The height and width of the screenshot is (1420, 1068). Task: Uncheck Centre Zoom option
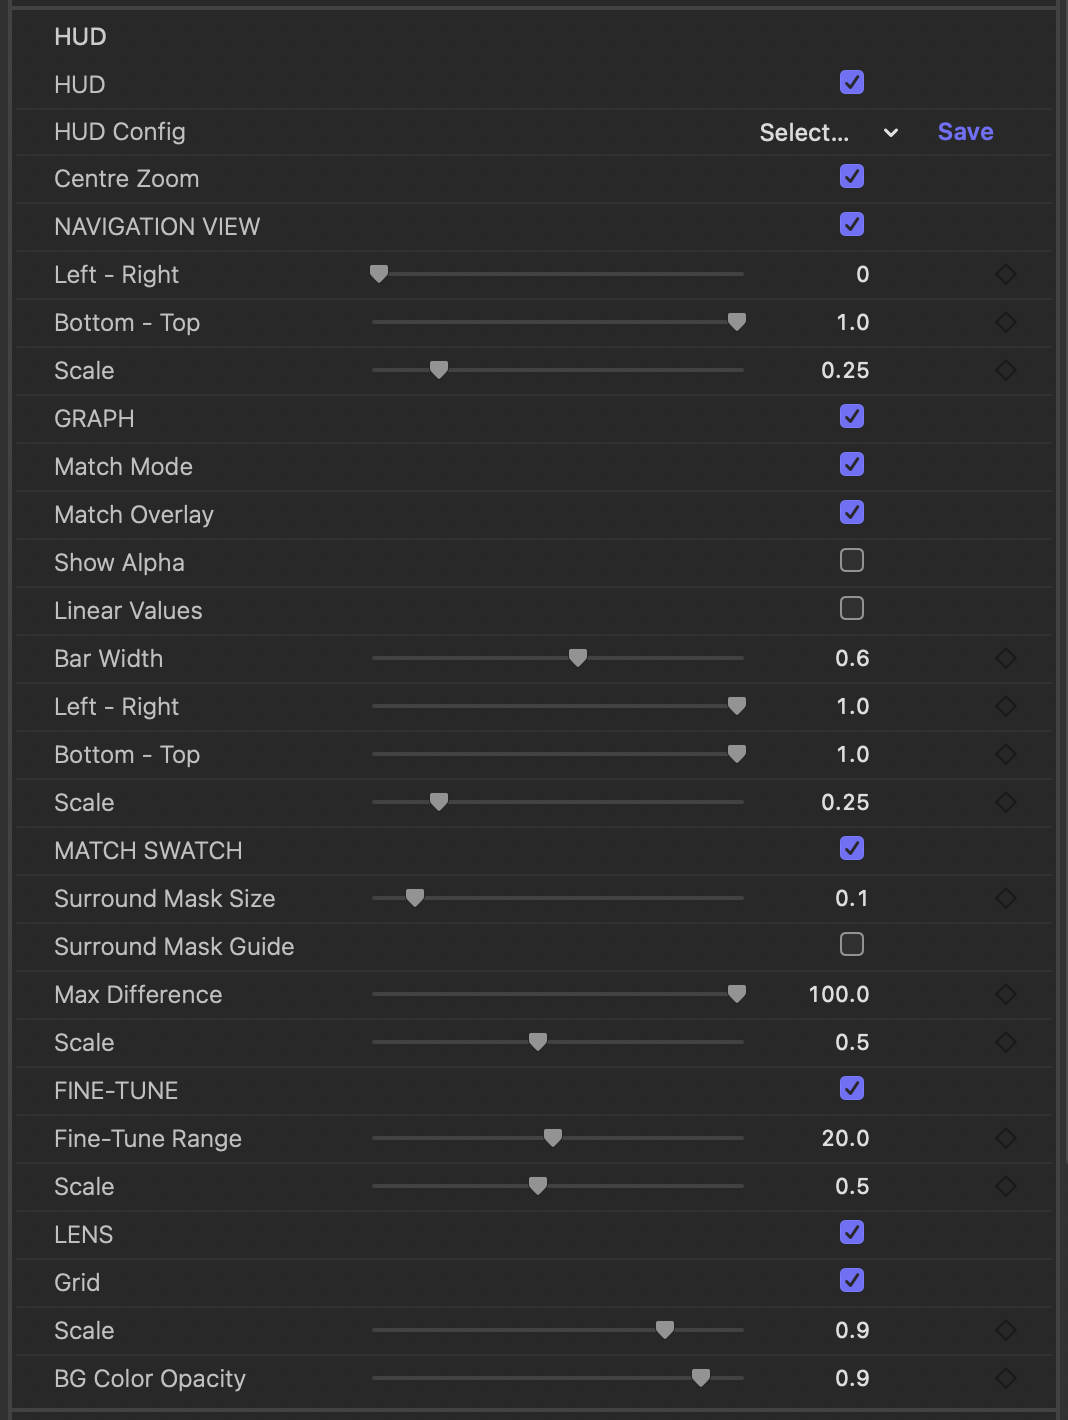click(852, 177)
